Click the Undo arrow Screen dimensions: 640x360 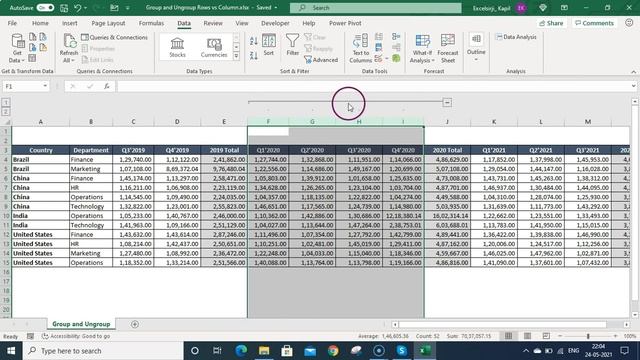(77, 8)
